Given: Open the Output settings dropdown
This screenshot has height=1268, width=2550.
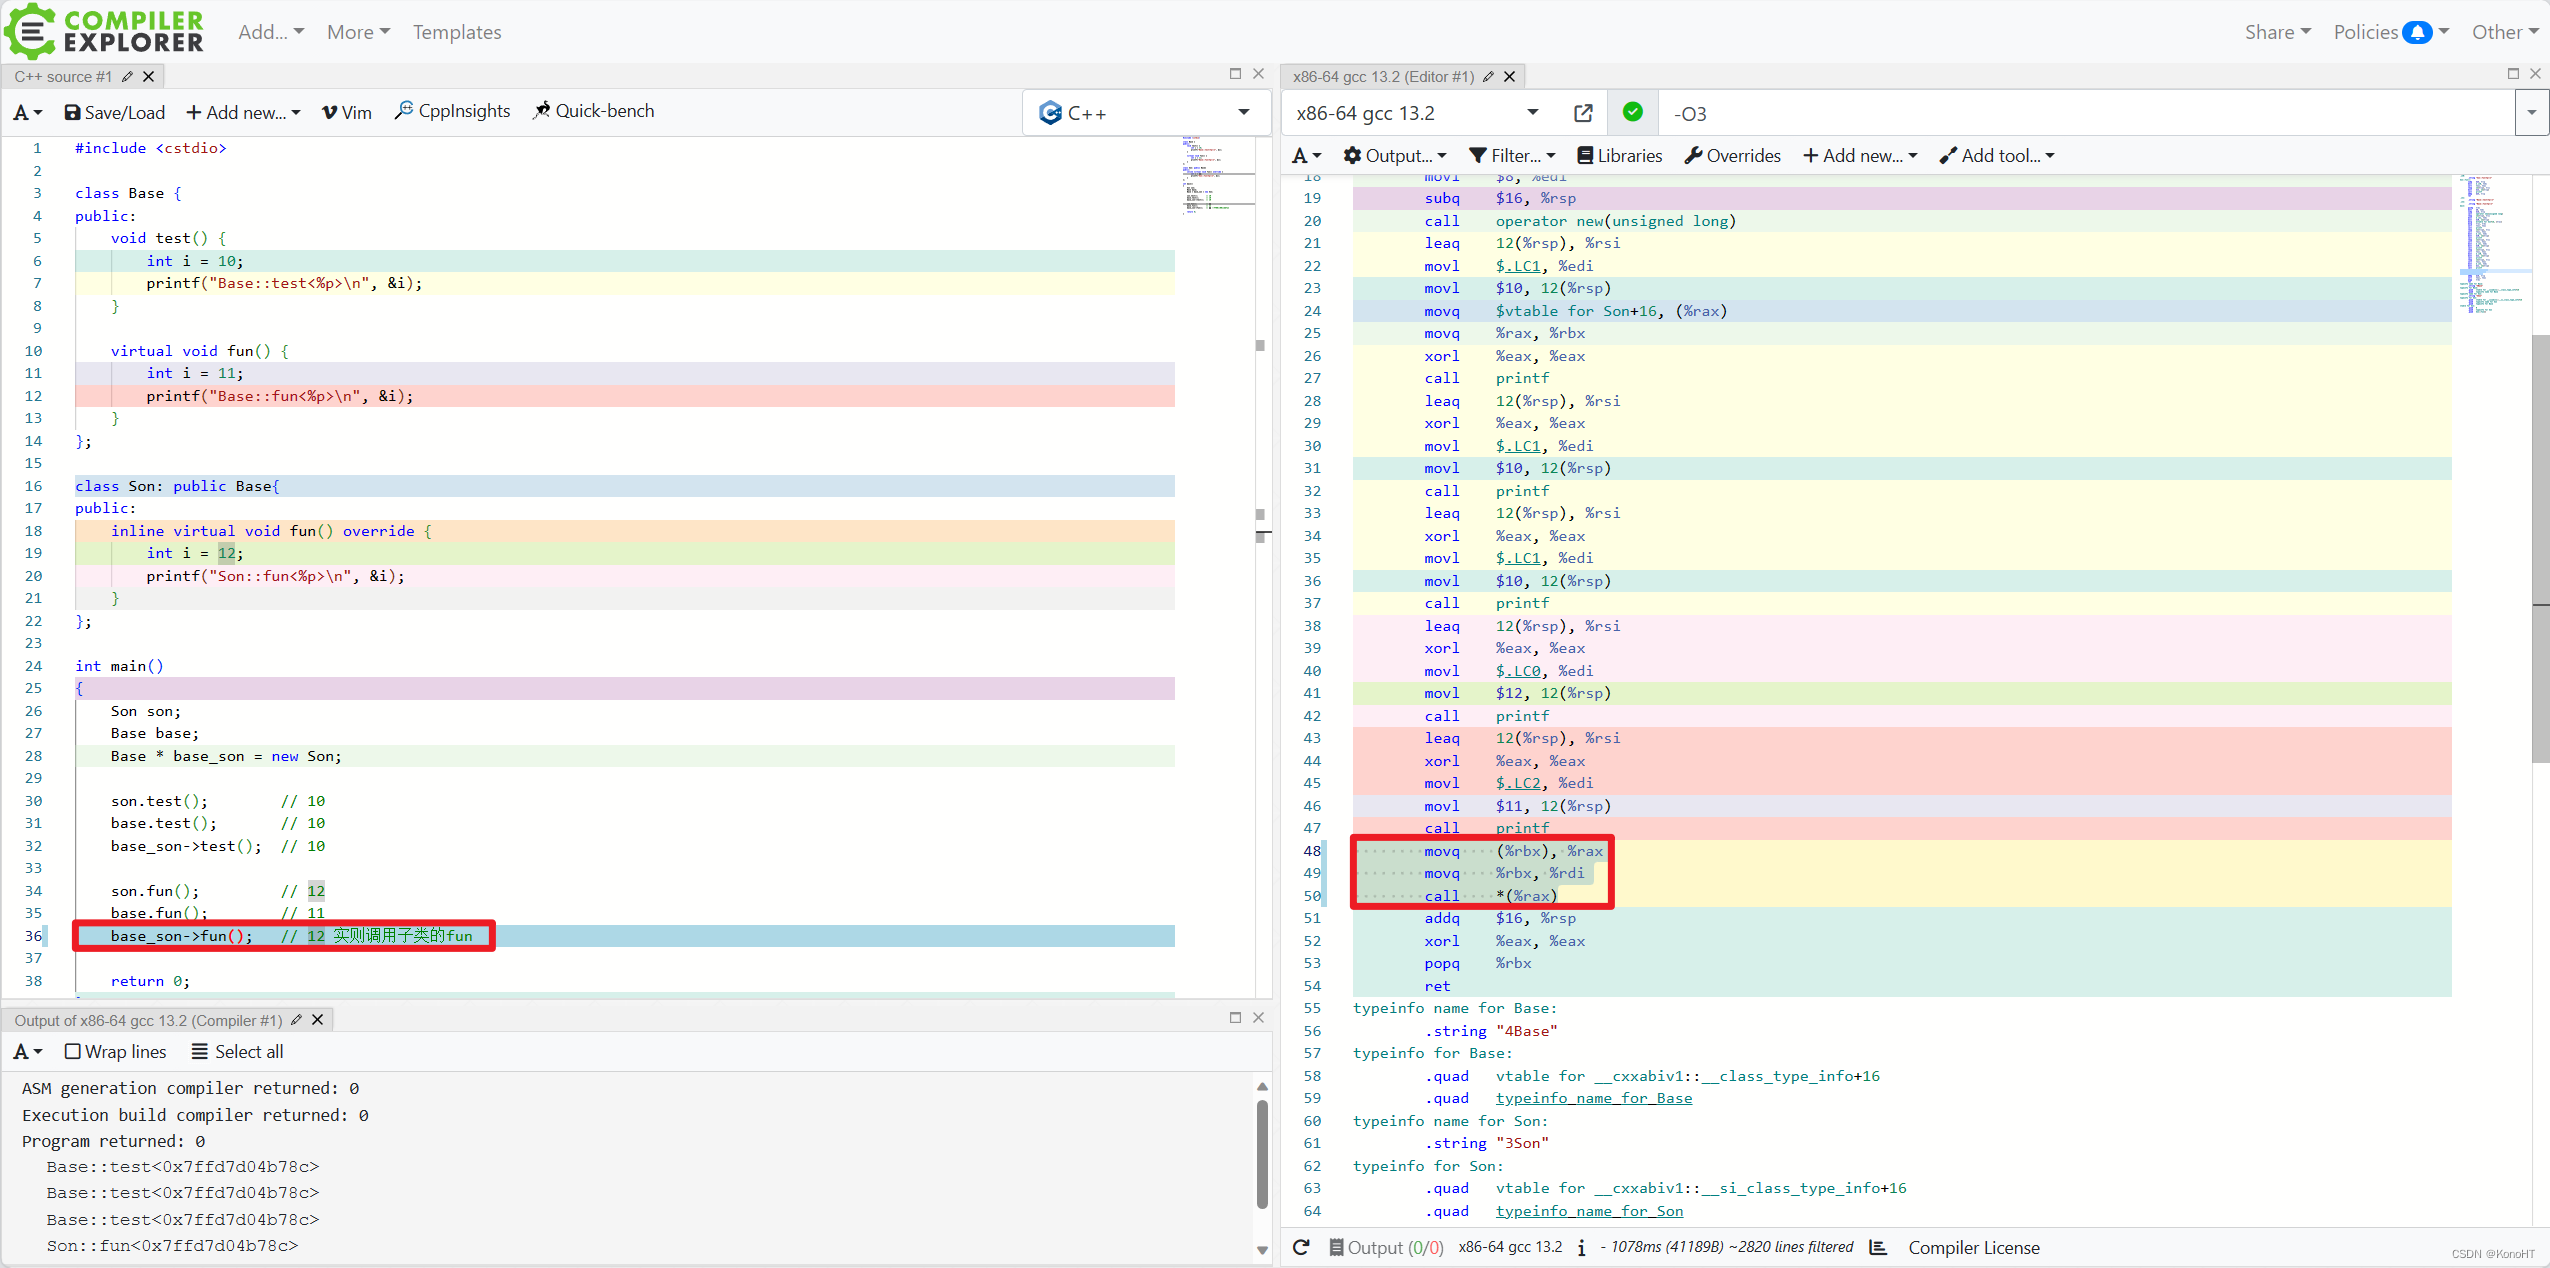Looking at the screenshot, I should coord(1395,155).
